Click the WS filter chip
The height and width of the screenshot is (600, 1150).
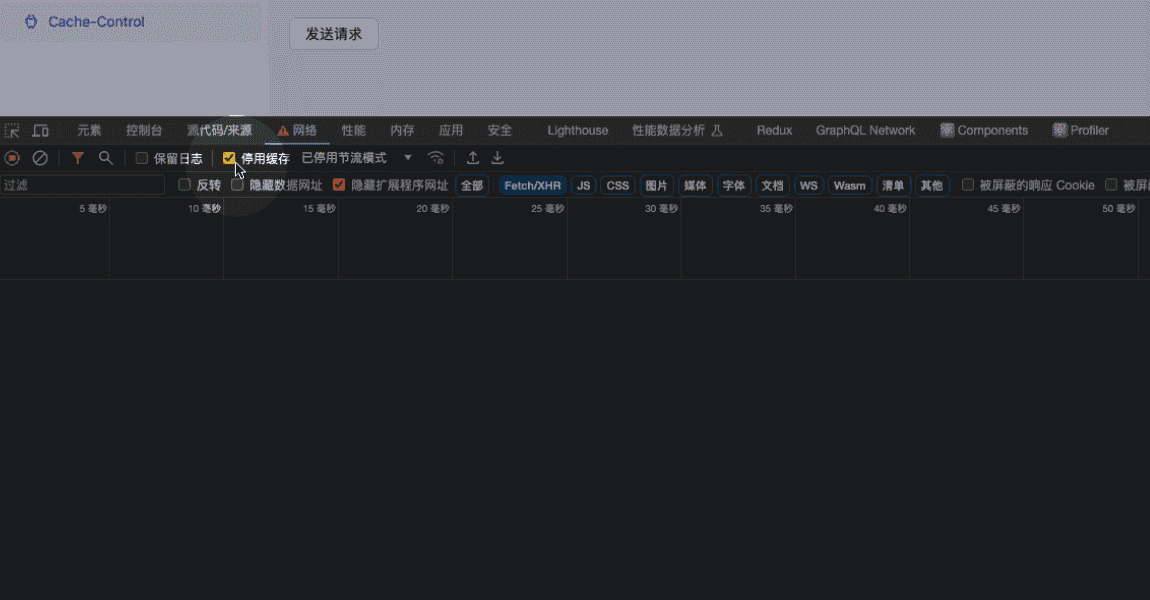(808, 185)
